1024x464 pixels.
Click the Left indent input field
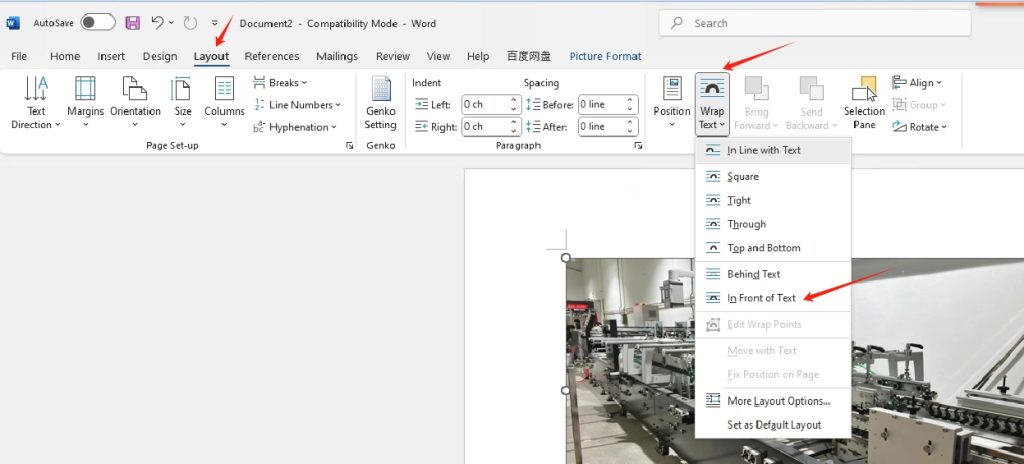[484, 105]
